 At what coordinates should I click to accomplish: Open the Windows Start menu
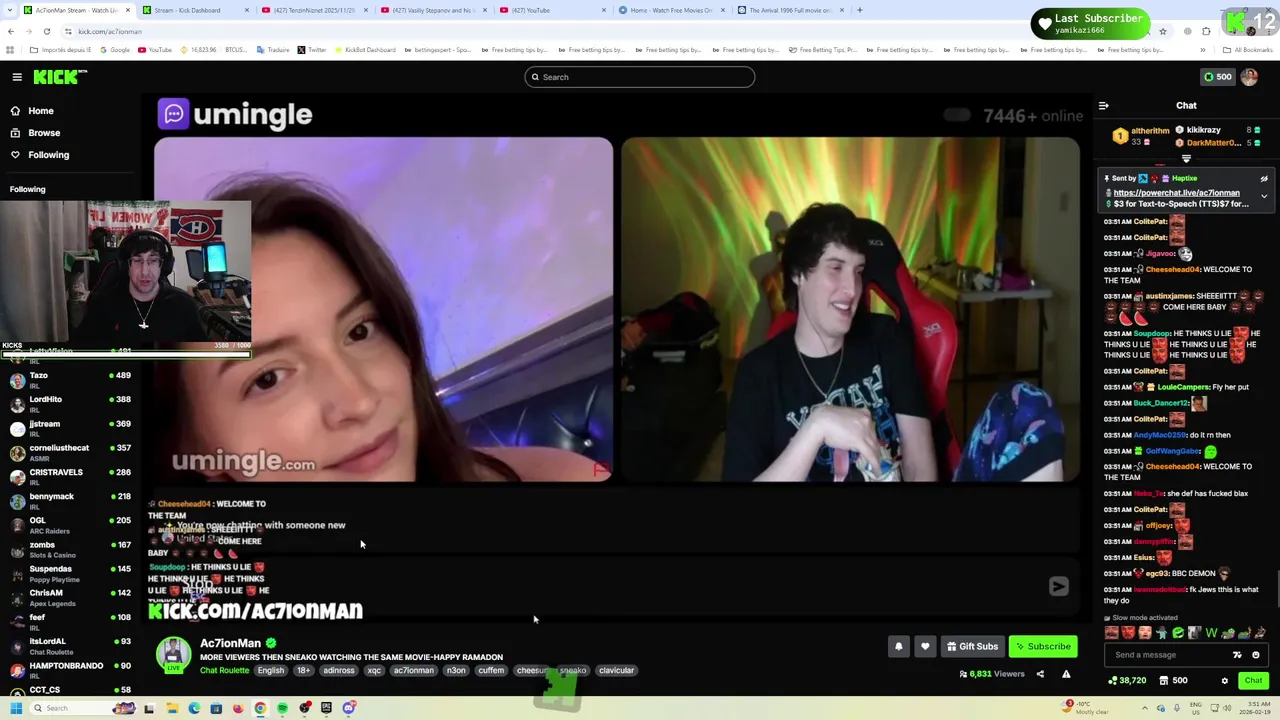[16, 708]
